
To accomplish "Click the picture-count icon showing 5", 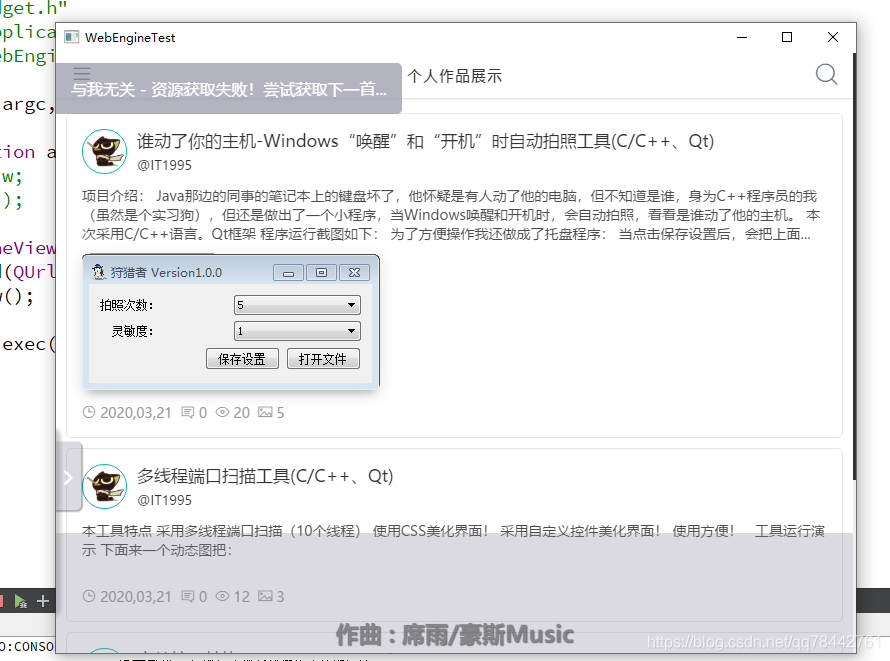I will click(x=264, y=412).
